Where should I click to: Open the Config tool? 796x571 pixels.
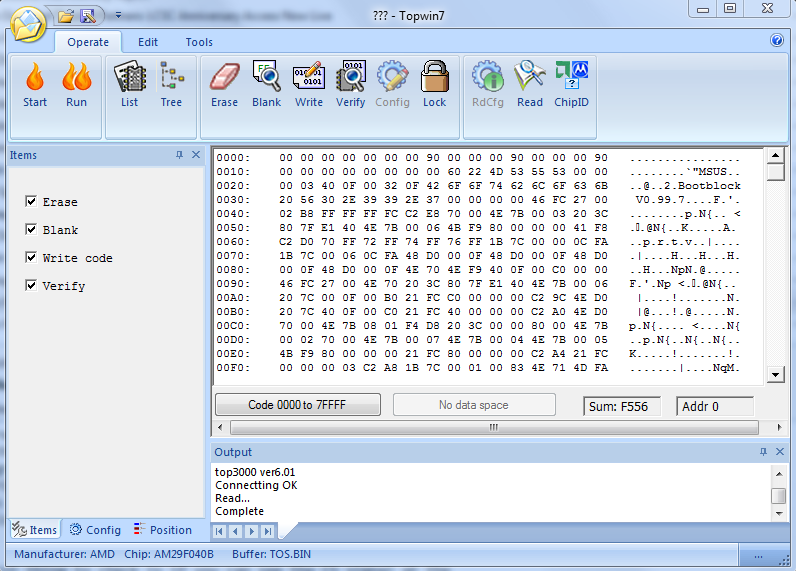coord(392,84)
